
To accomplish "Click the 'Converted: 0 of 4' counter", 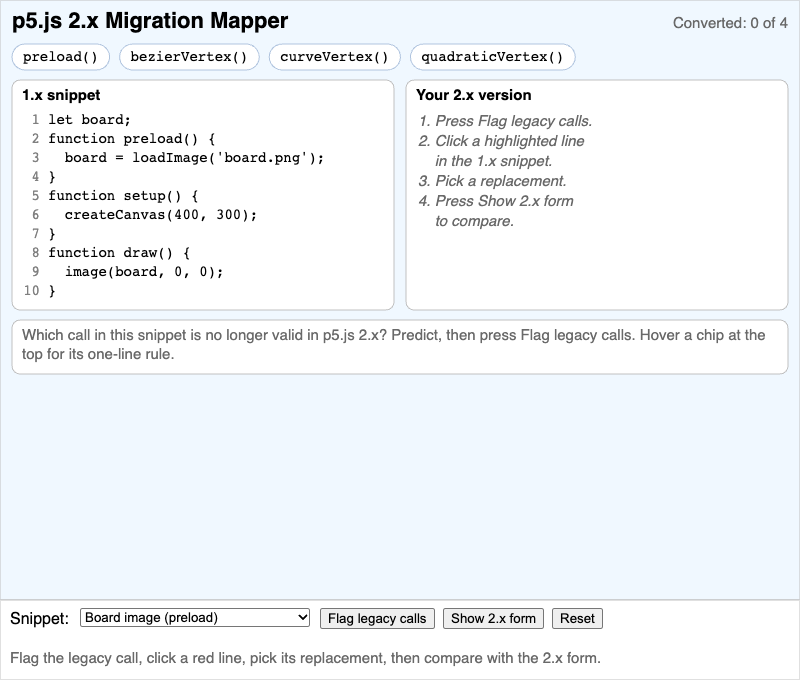I will (x=730, y=23).
